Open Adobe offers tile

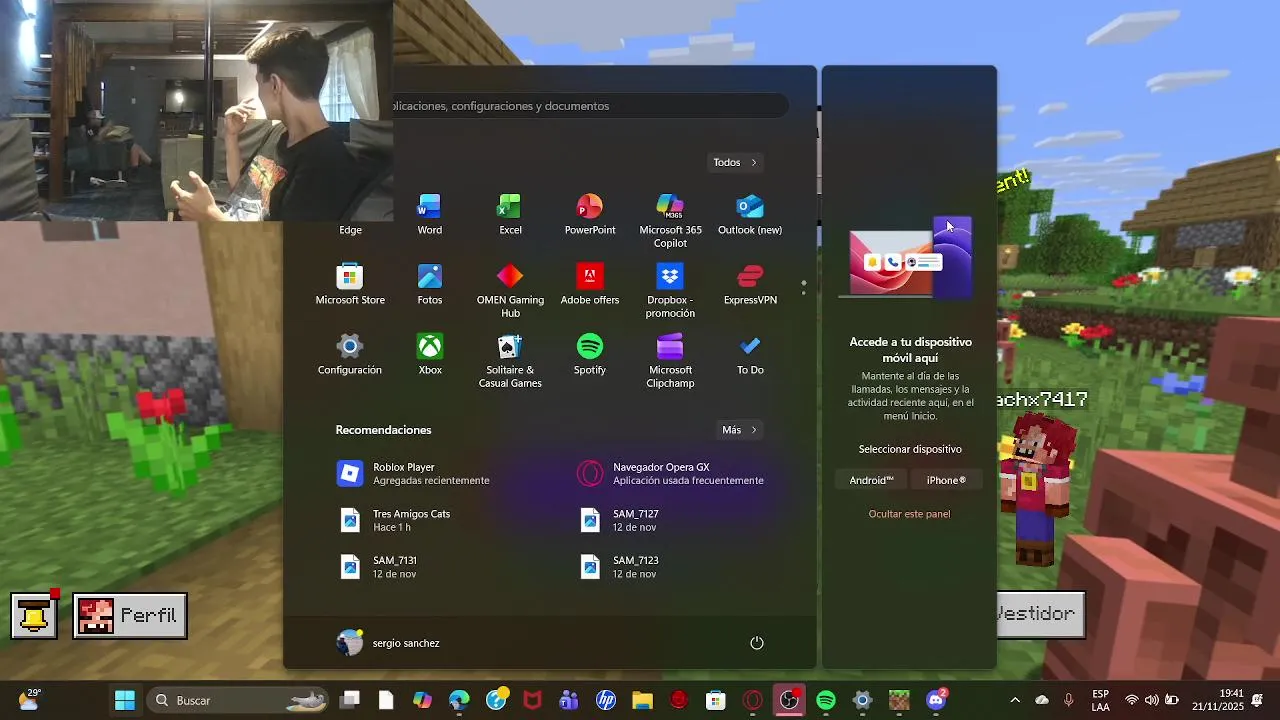(590, 285)
